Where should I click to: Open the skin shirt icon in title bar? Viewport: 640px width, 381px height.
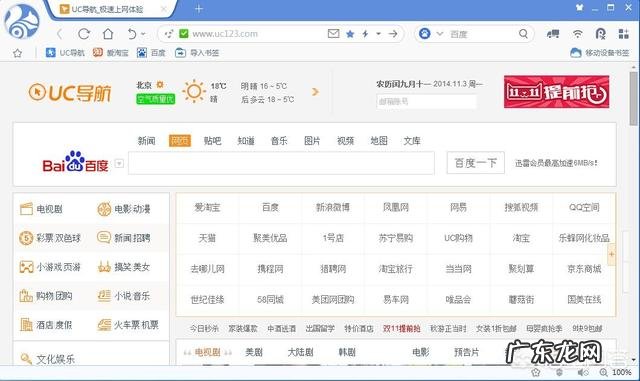pos(579,7)
